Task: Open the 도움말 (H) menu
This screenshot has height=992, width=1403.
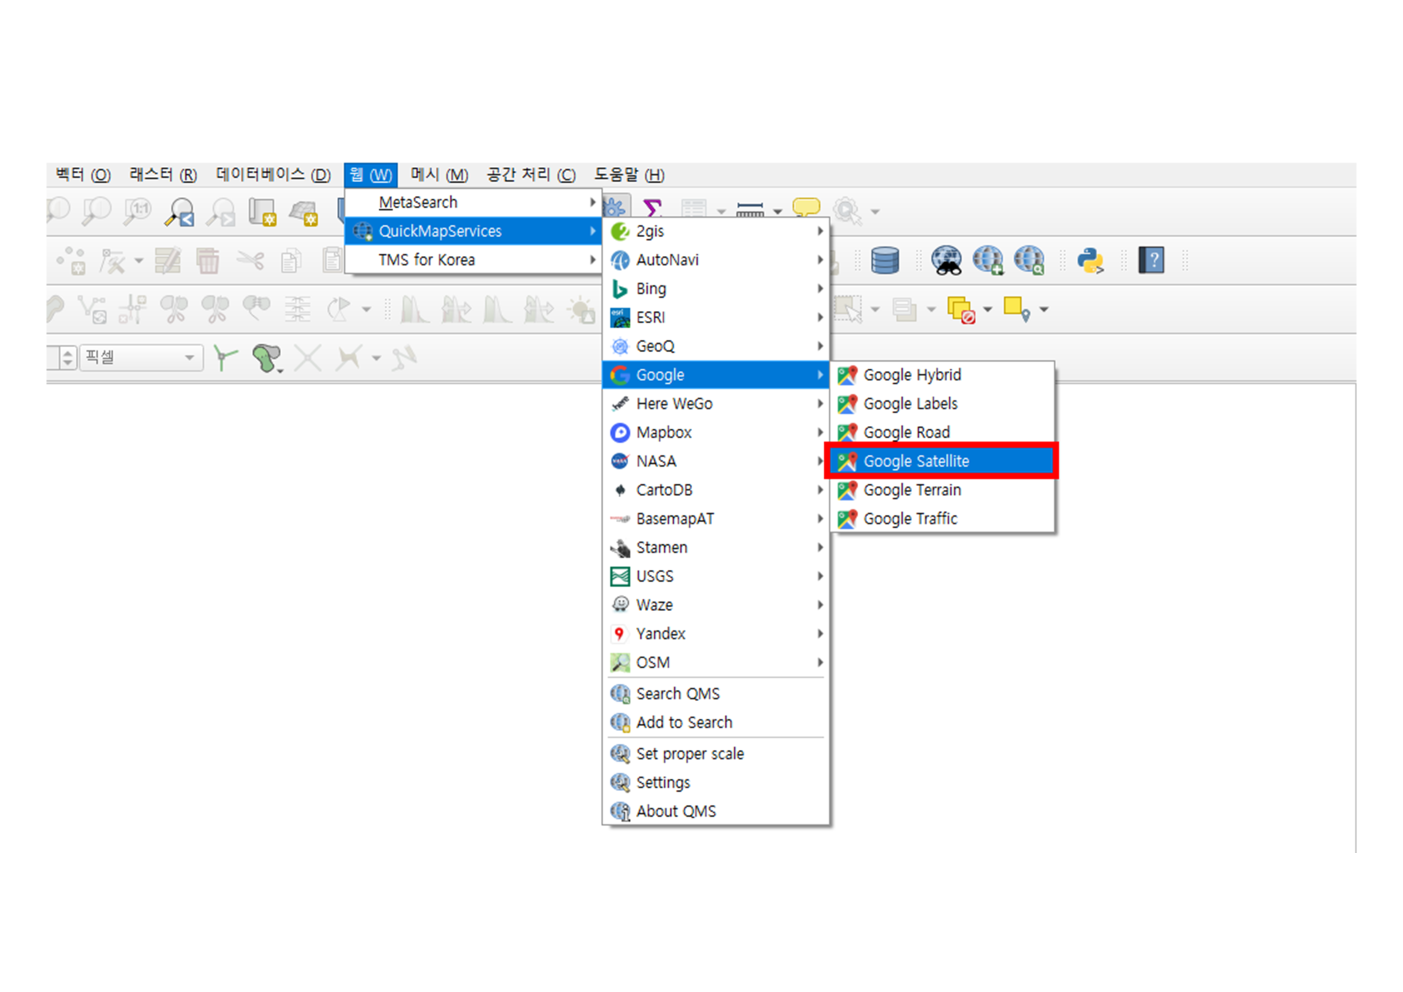Action: tap(629, 175)
